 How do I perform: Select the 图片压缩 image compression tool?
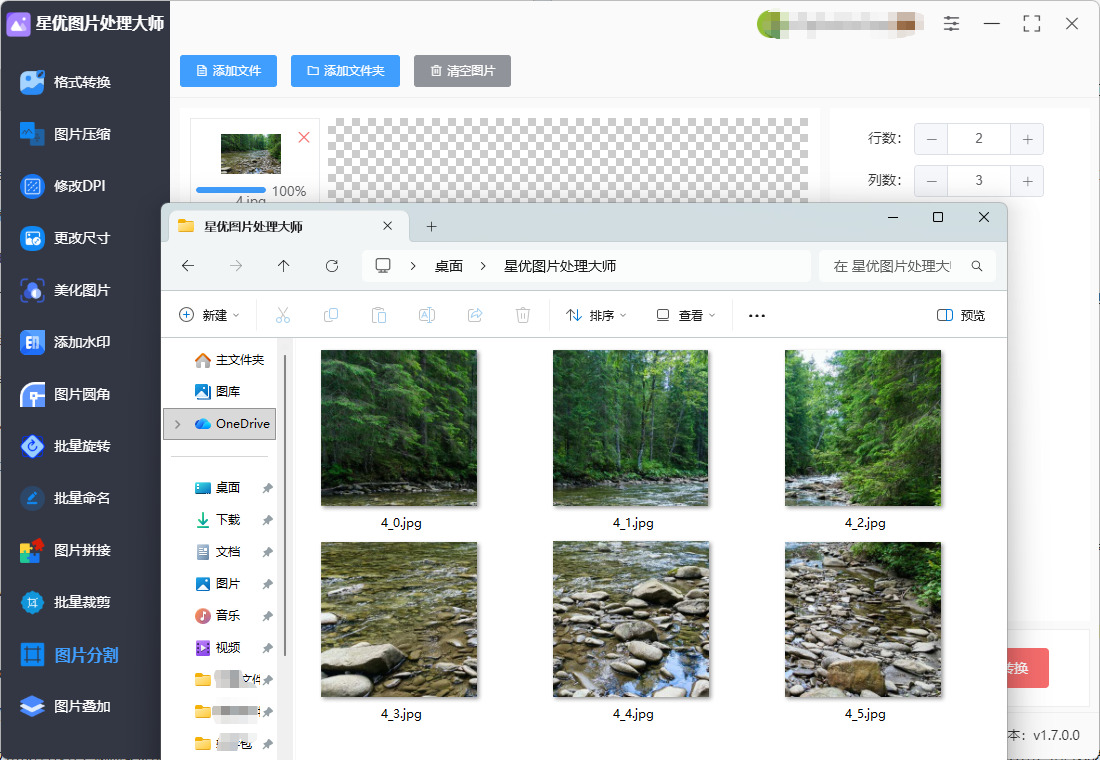pos(80,134)
